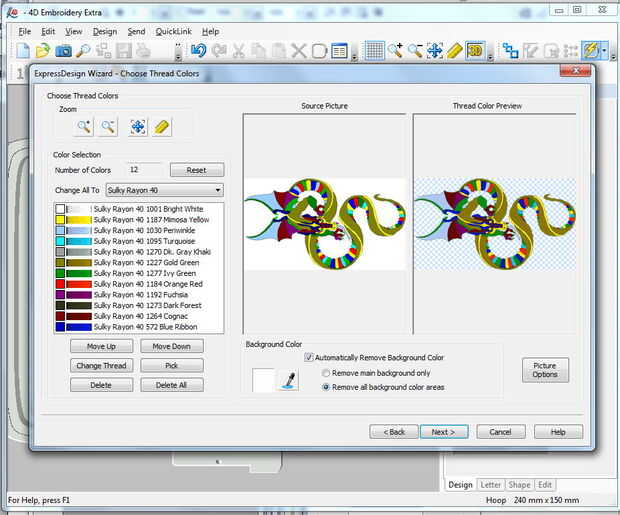Click the Cancel button

point(501,432)
